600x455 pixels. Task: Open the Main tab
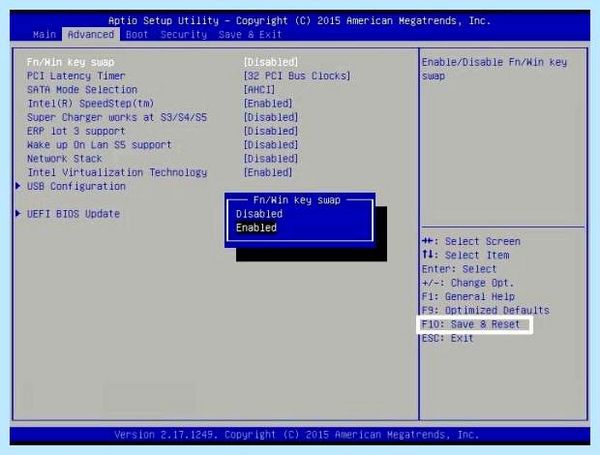pos(44,34)
